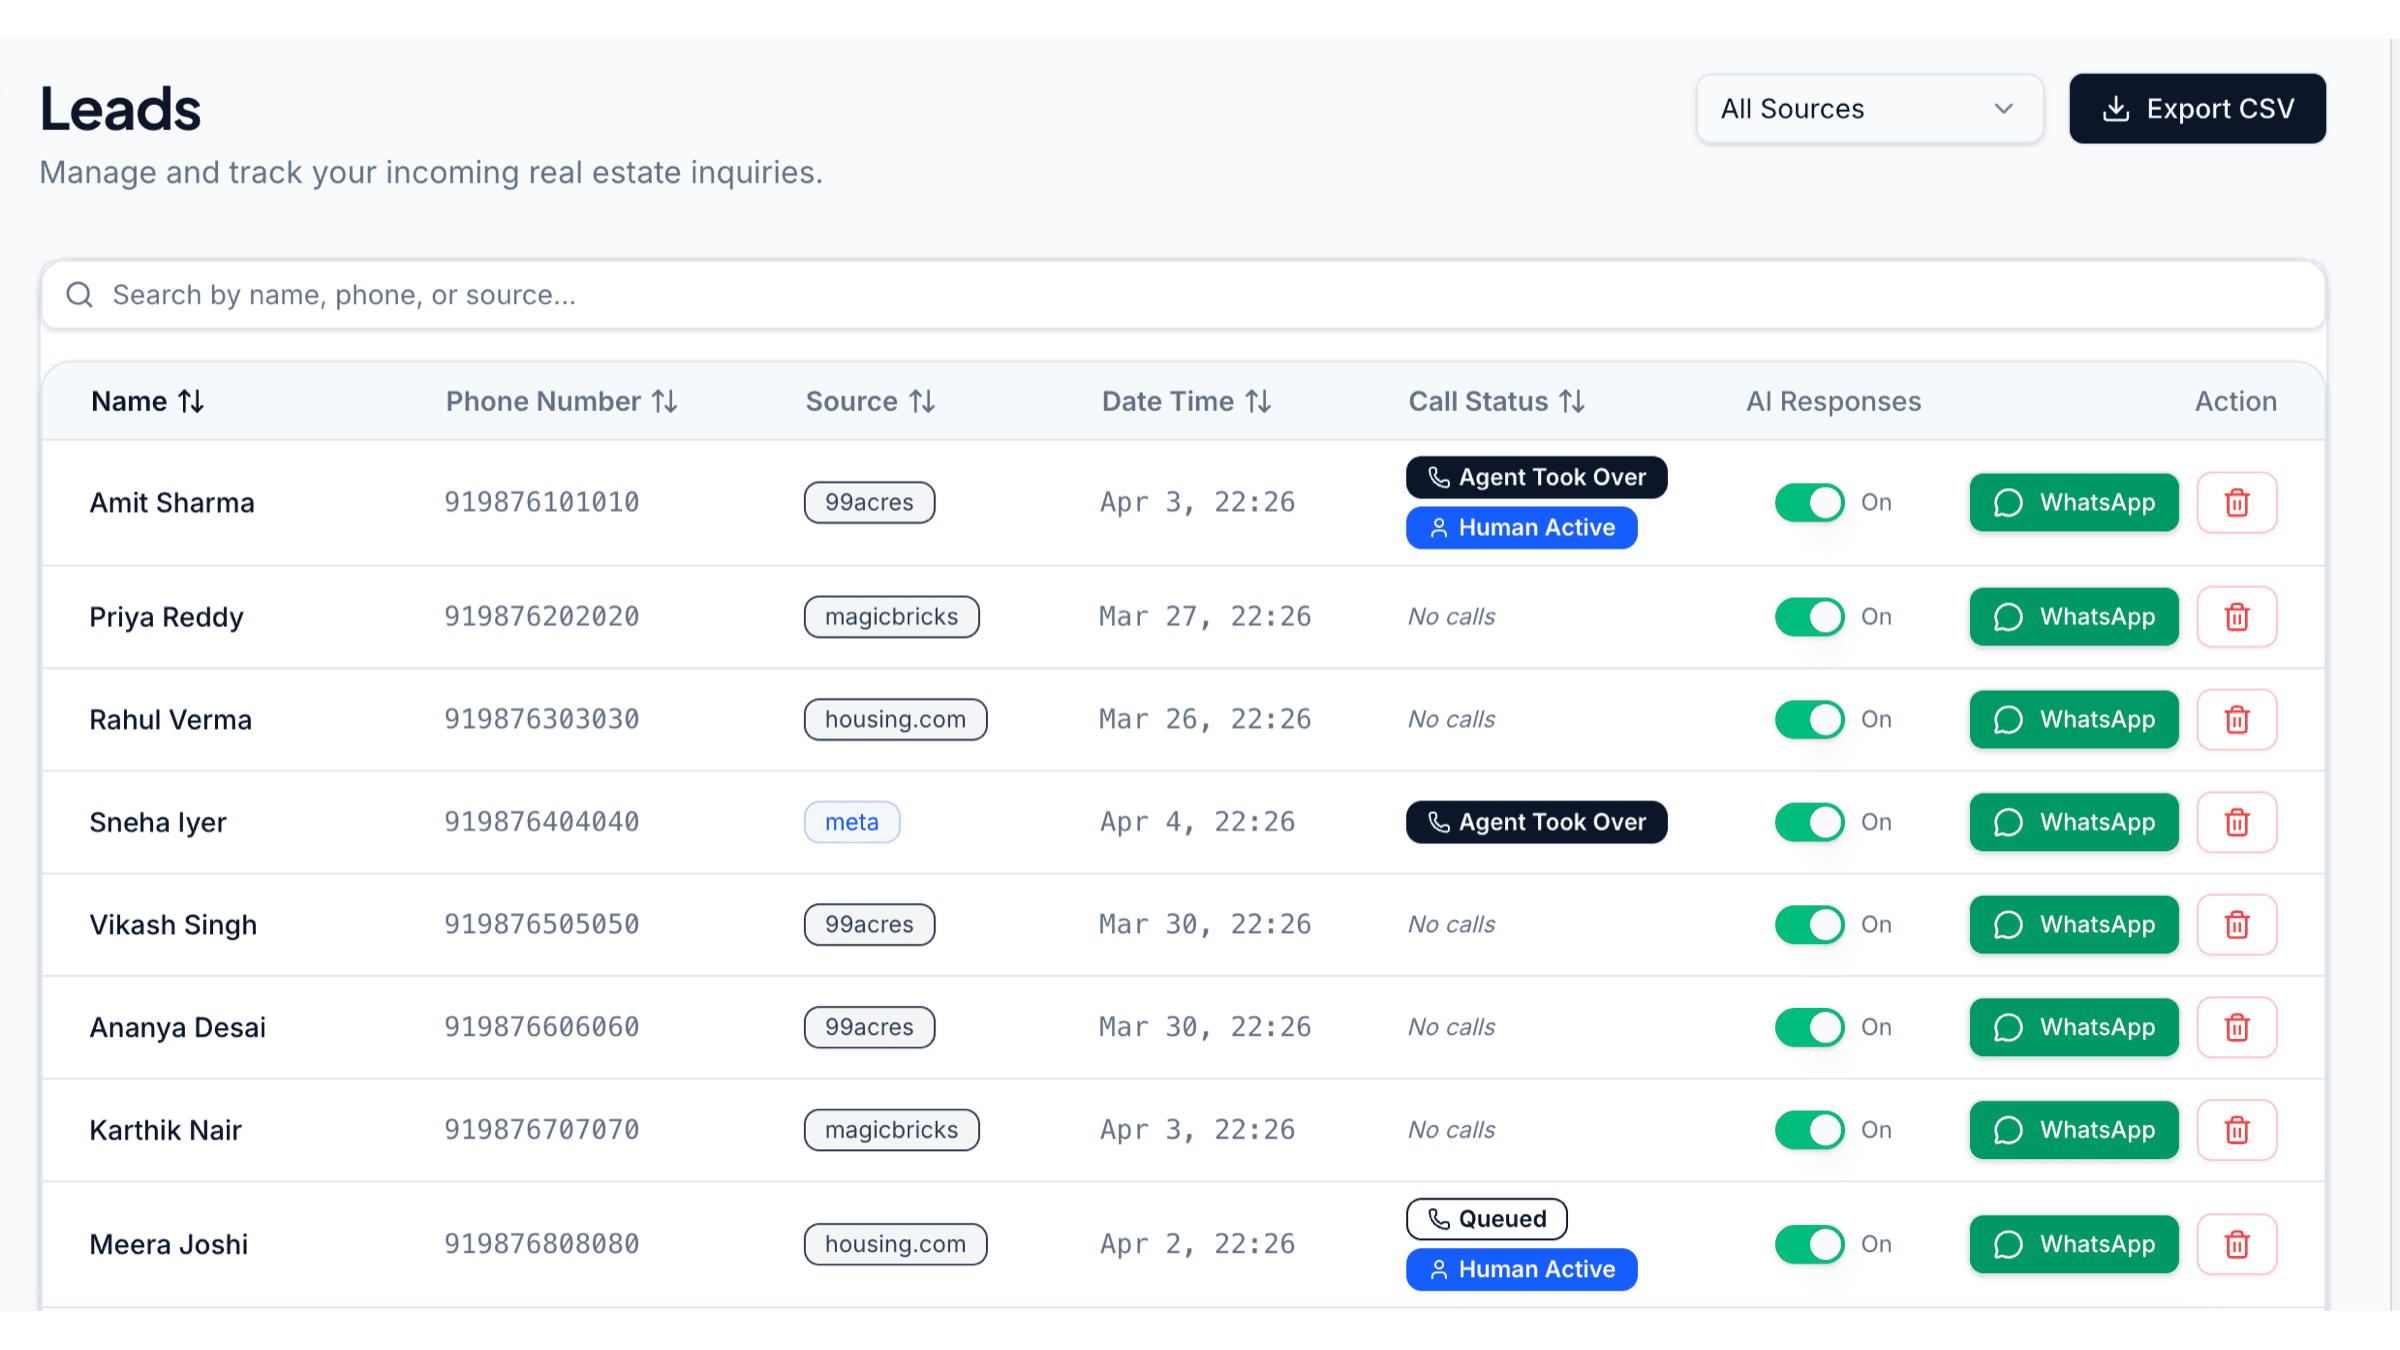Viewport: 2400px width, 1350px height.
Task: Switch off AI responses for Vikash Singh
Action: click(x=1810, y=925)
